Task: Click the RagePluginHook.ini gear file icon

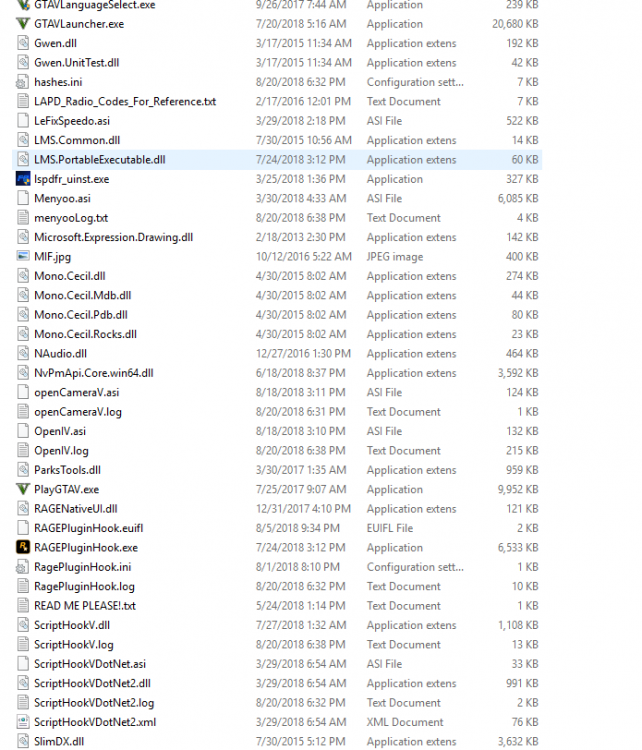Action: tap(22, 566)
